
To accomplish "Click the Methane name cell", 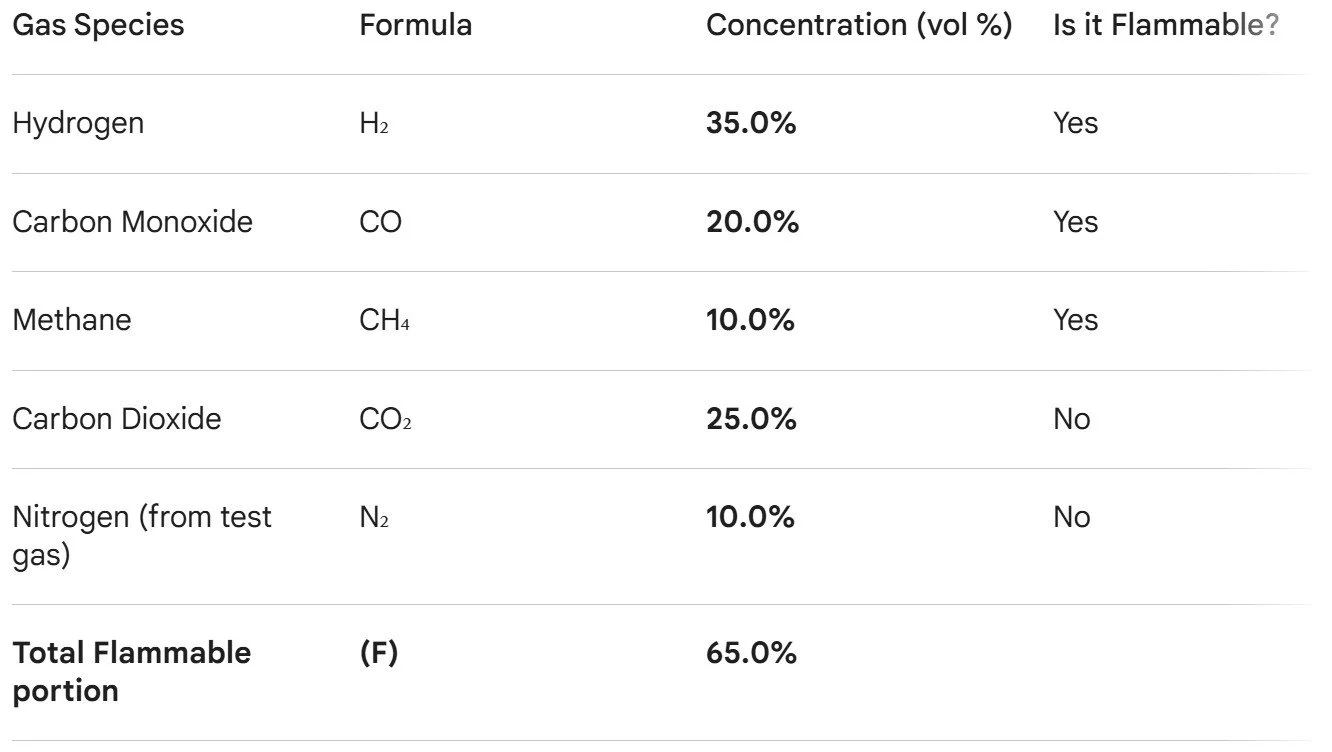I will (72, 320).
